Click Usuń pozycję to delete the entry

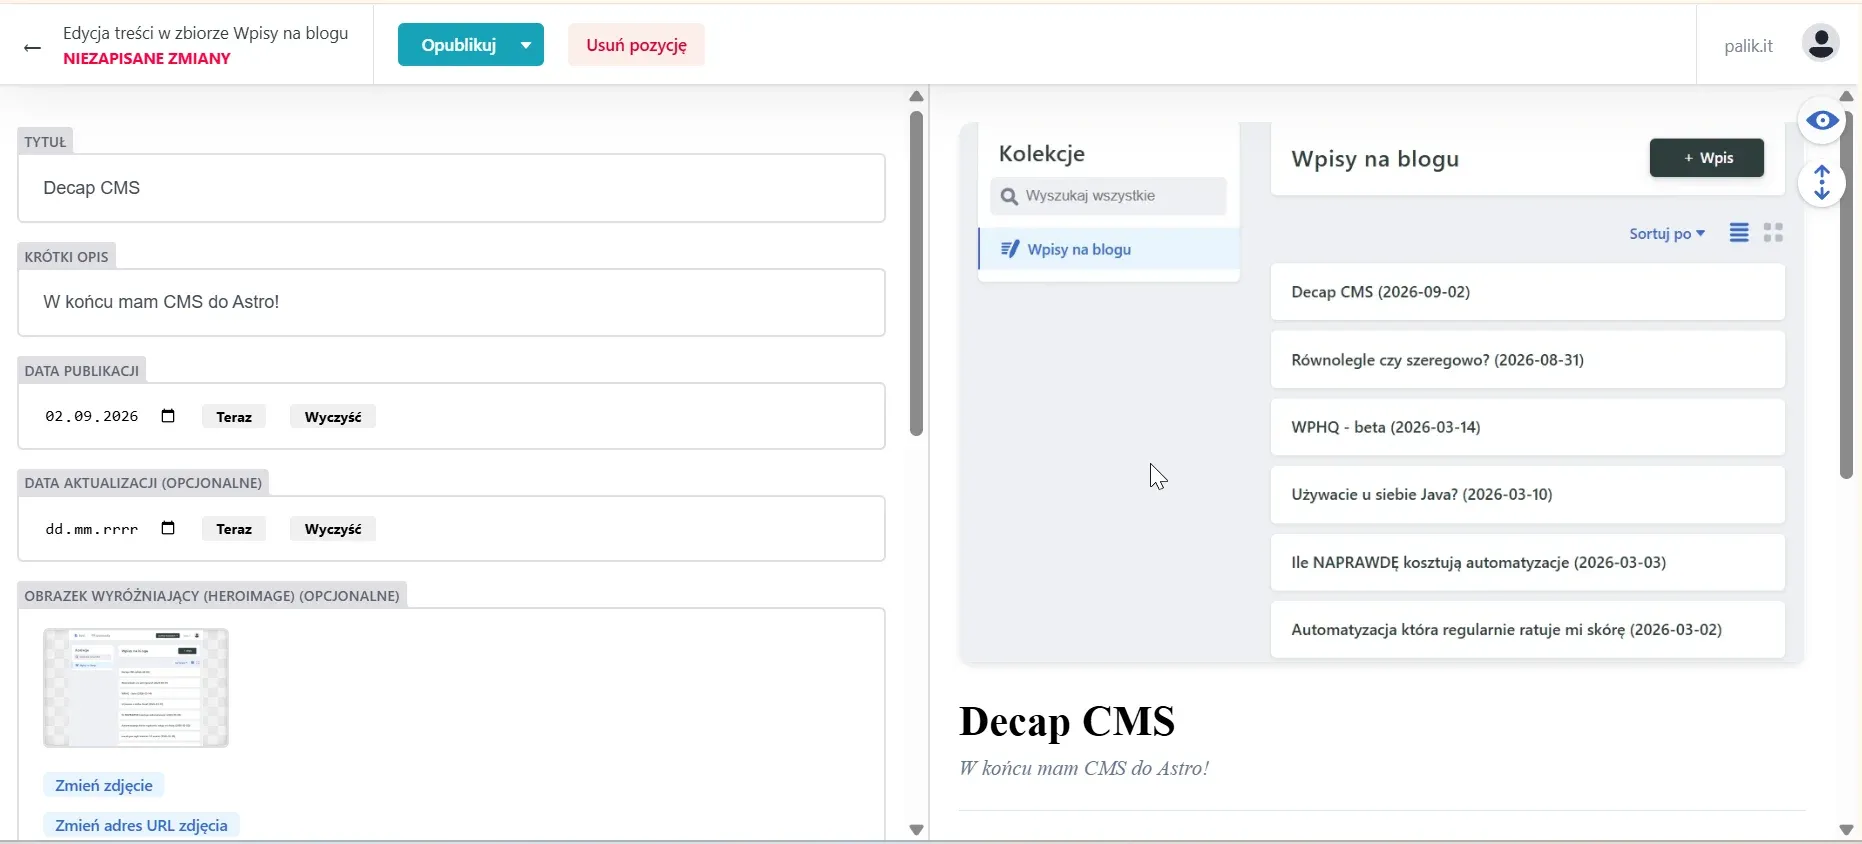(636, 45)
